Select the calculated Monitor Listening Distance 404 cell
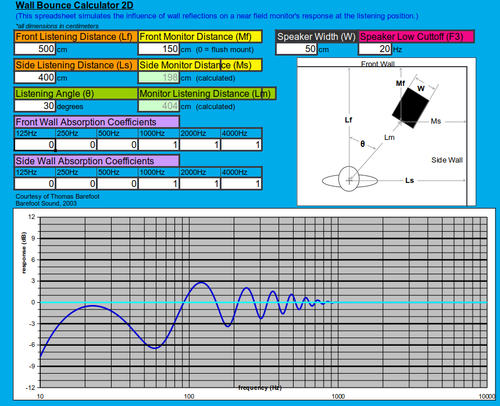 click(159, 106)
